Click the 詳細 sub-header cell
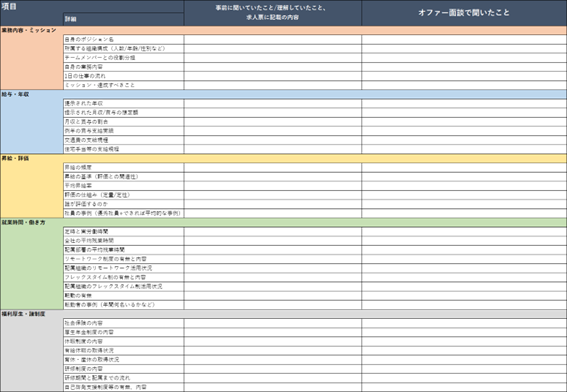 123,19
